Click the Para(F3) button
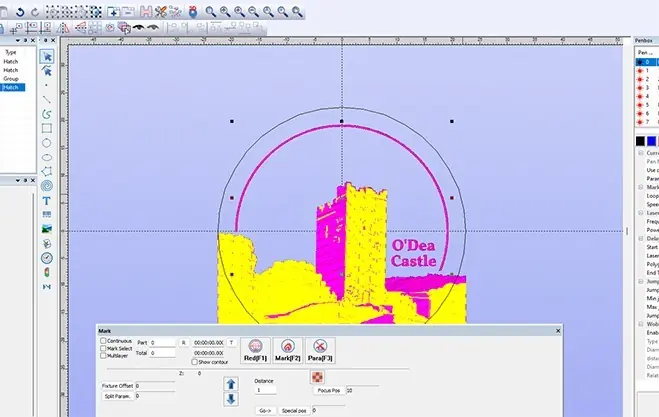 click(320, 350)
